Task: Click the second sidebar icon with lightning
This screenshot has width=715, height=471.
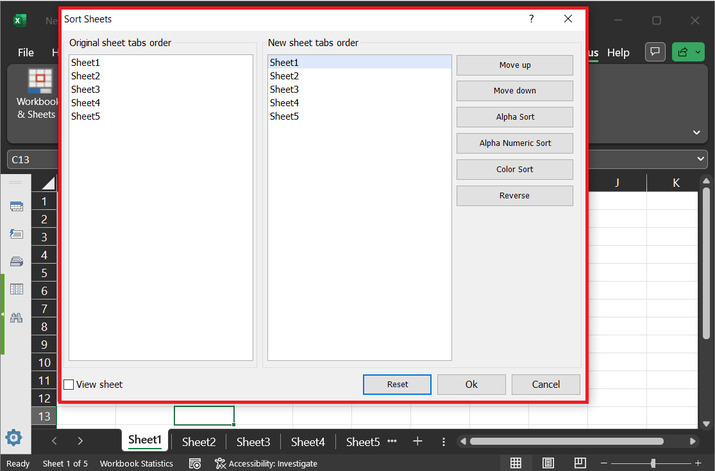Action: pyautogui.click(x=16, y=234)
